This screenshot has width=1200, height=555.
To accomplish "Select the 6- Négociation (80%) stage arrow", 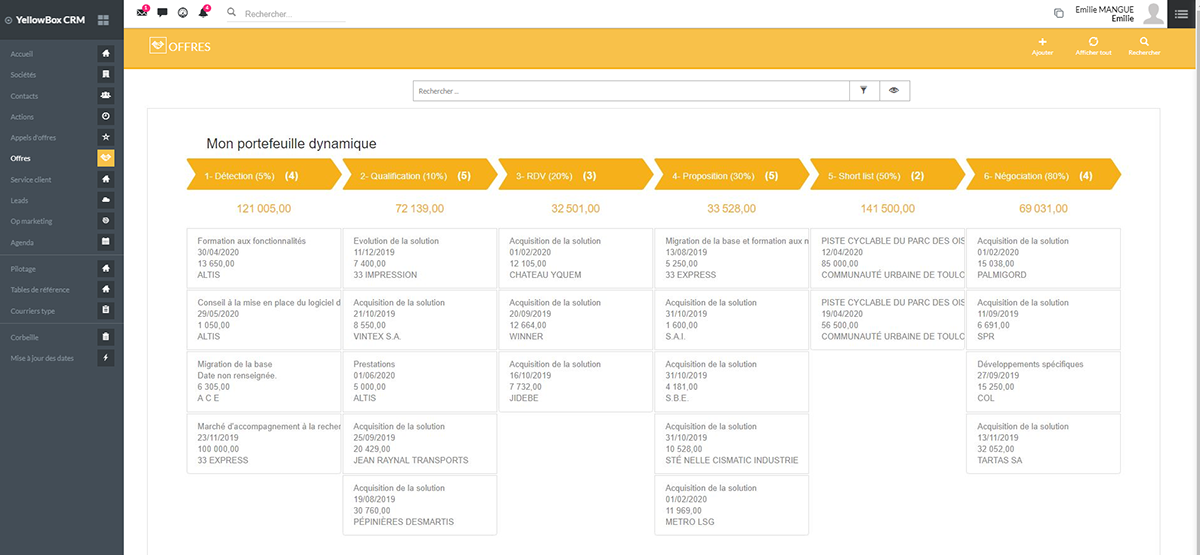I will (1044, 175).
